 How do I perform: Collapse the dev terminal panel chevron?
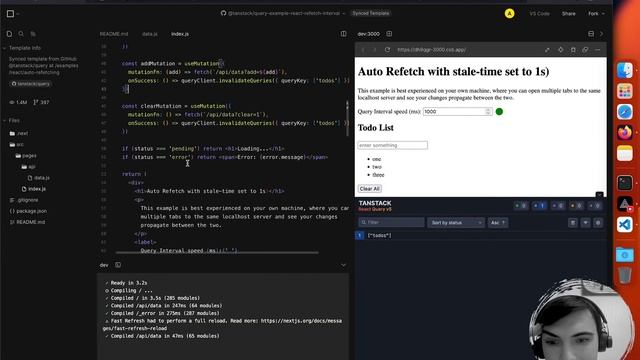coord(343,265)
